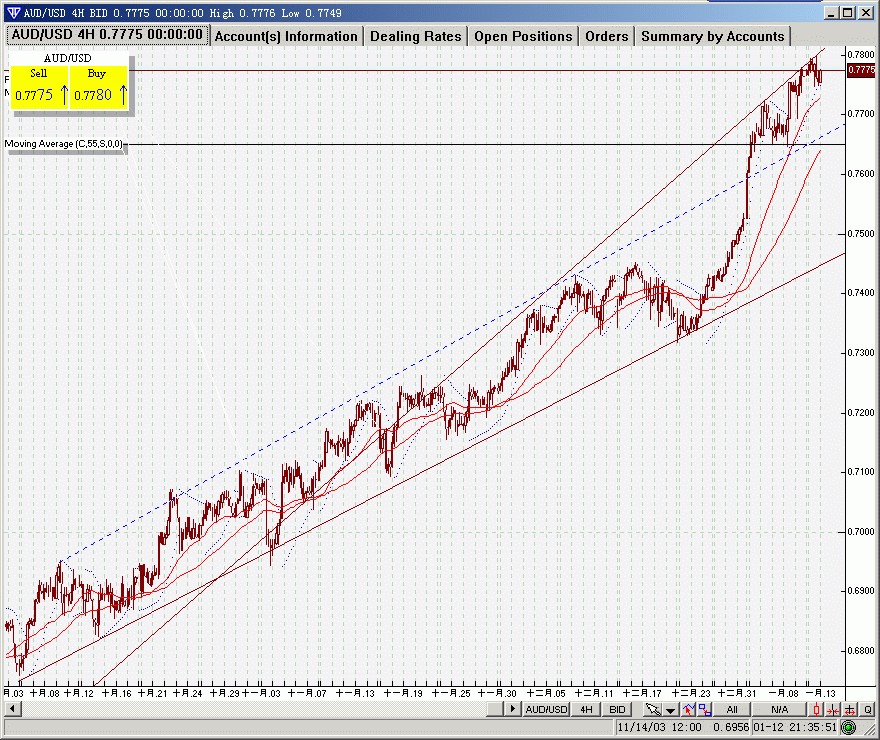Click the AUD/USD quote panel header
Screen dimensions: 880x740
68,58
